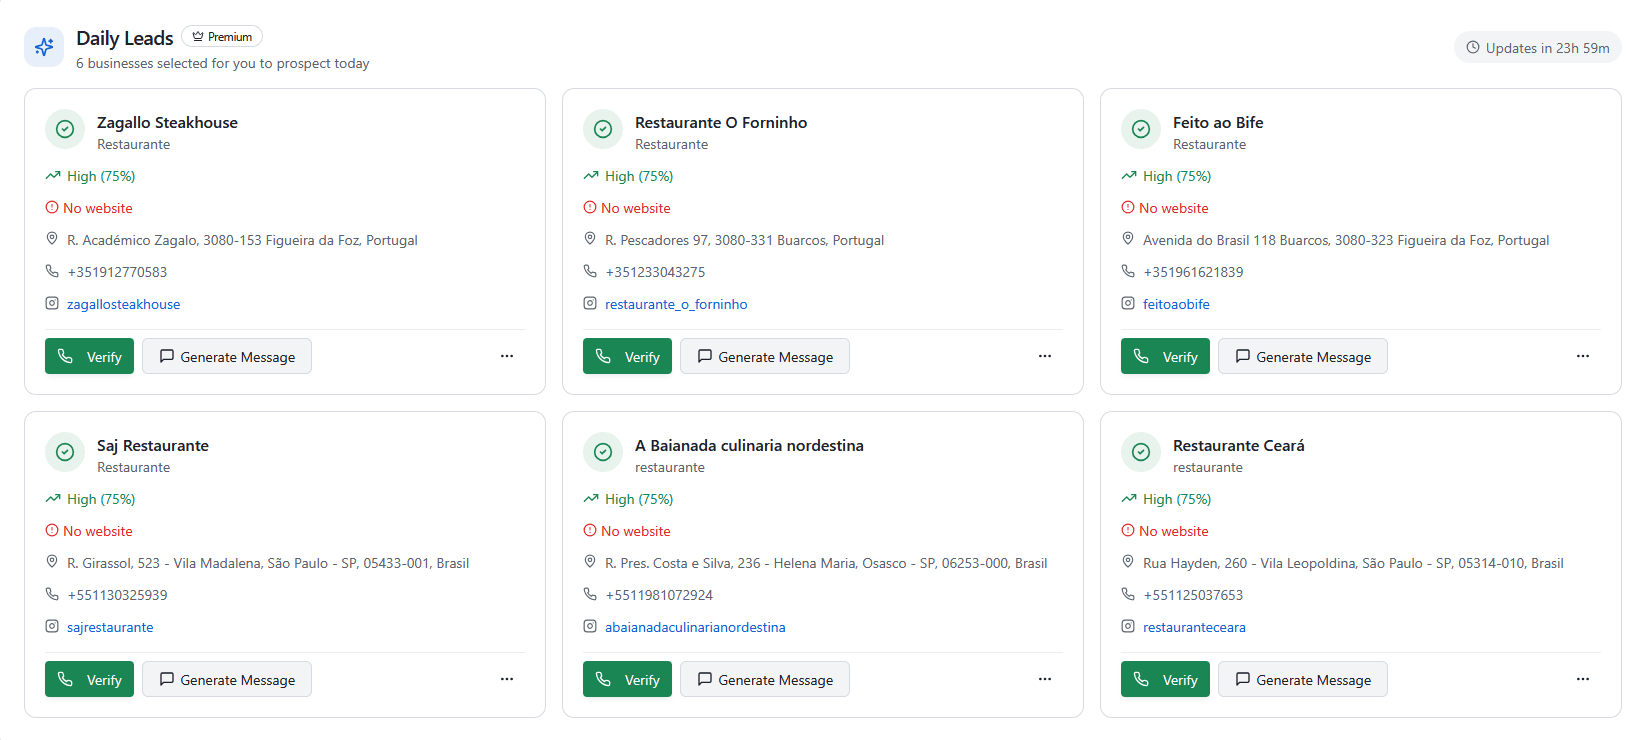
Task: Click the Restaurante O Forninho business name
Action: 721,122
